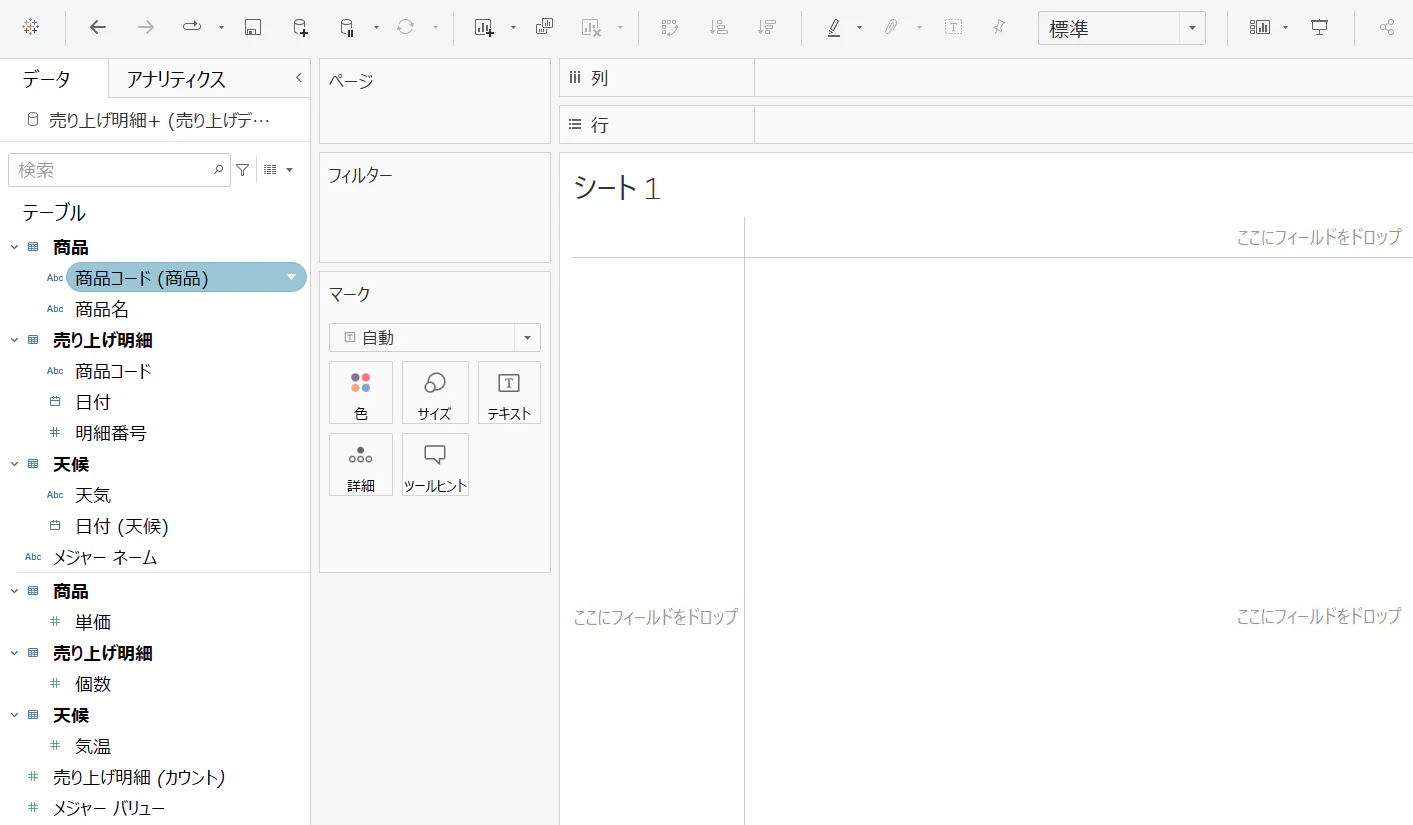Viewport: 1413px width, 825px height.
Task: Switch to the データ tab
Action: click(47, 79)
